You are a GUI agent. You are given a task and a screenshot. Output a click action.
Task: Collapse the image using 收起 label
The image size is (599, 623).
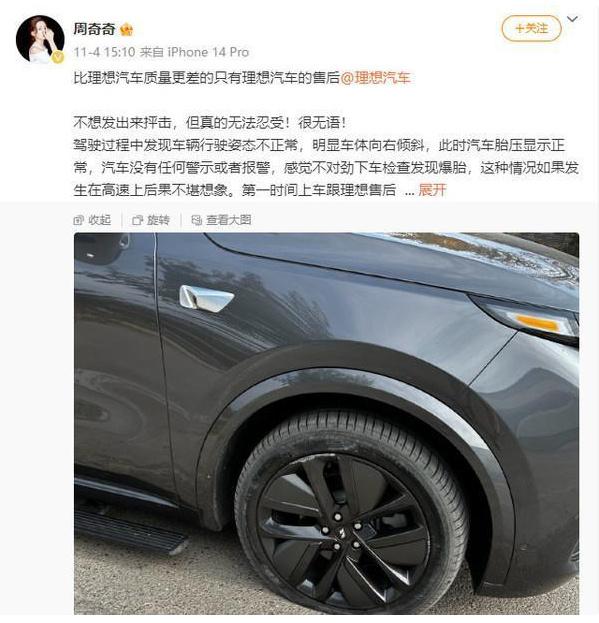[x=99, y=220]
